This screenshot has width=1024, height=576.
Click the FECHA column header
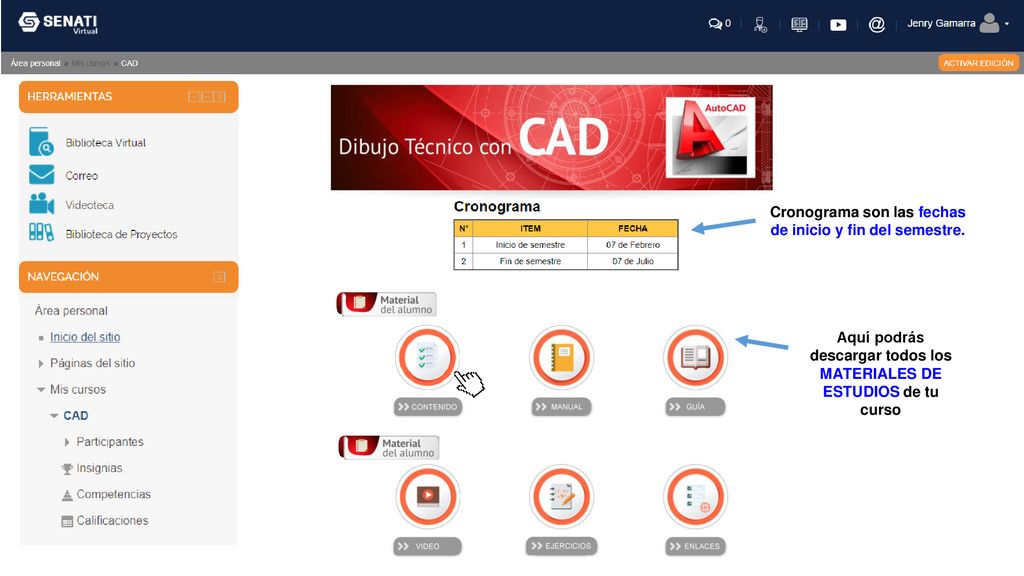632,229
